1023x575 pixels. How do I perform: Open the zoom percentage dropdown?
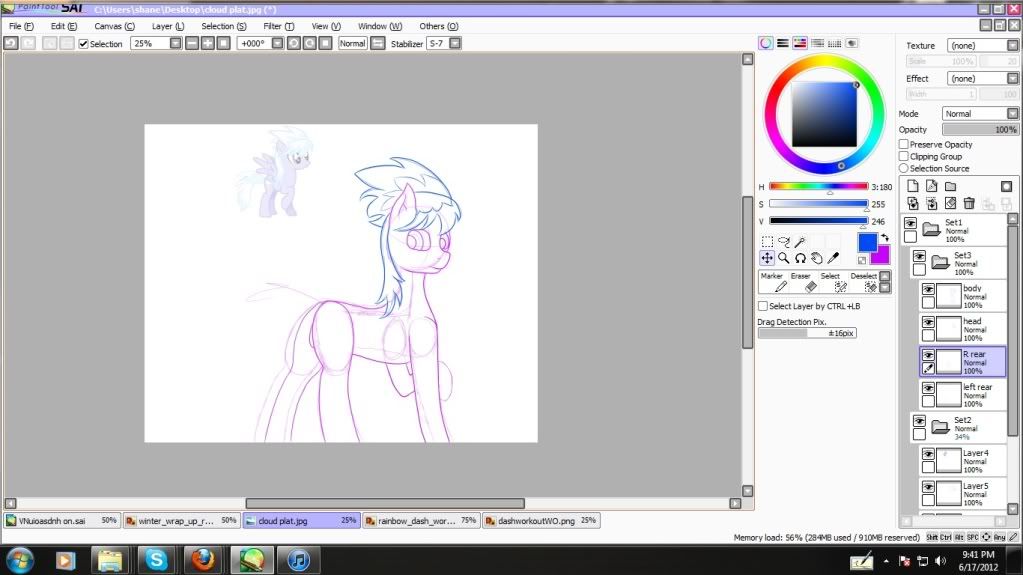coord(176,43)
